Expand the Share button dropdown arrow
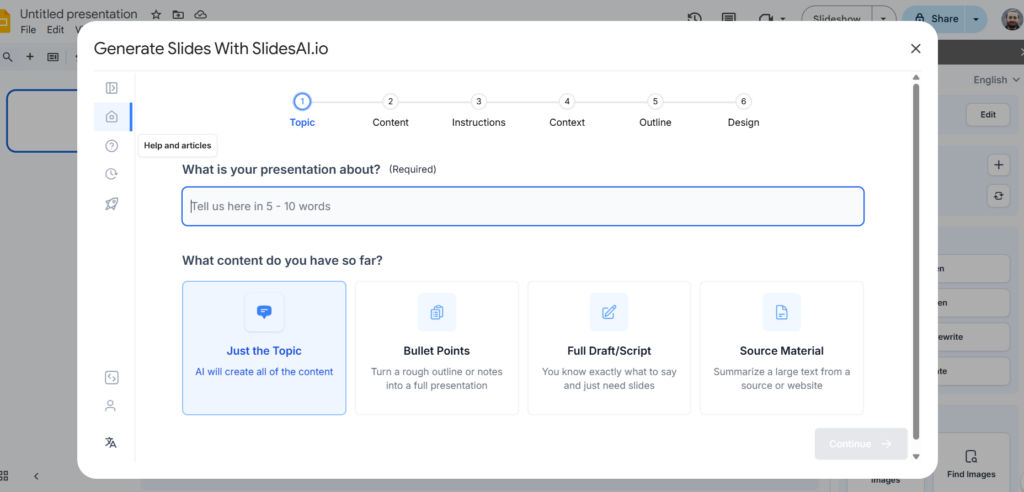The height and width of the screenshot is (492, 1024). coord(976,18)
